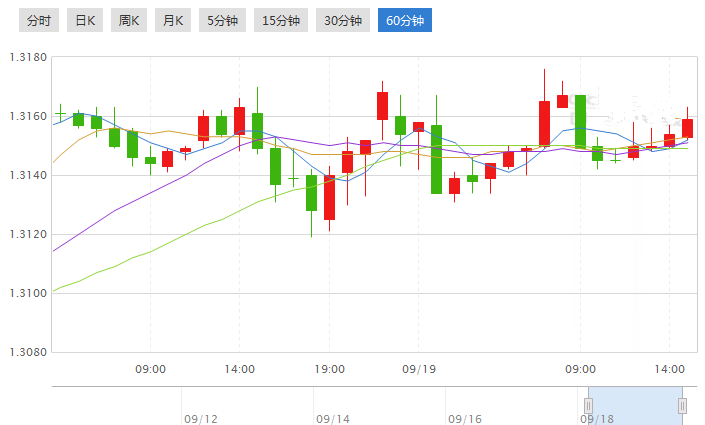This screenshot has height=425, width=705.
Task: Click the active 60分钟 tab
Action: tap(404, 20)
